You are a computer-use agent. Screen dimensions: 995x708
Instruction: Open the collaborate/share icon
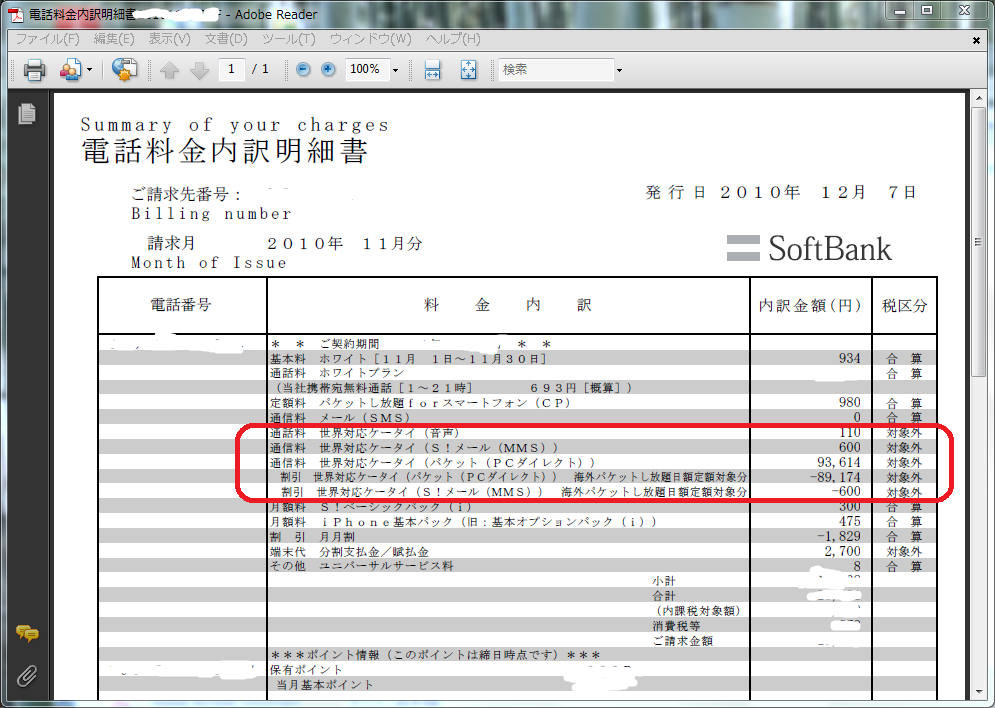[70, 69]
